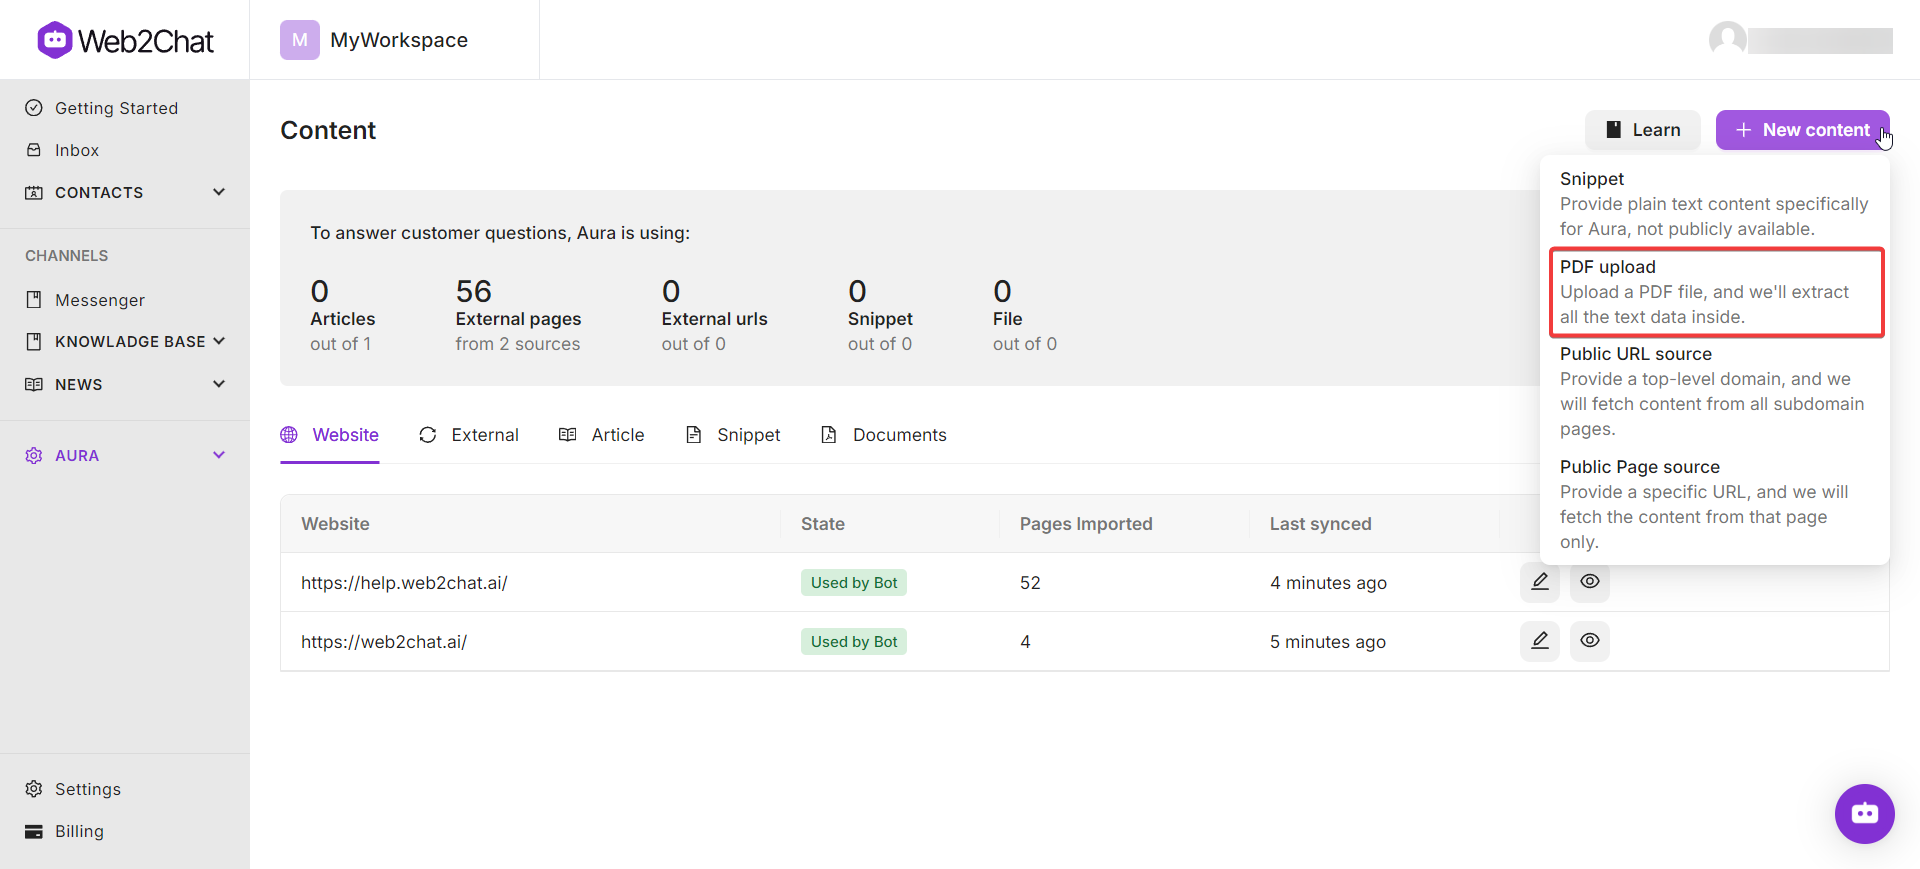Click the External urls stat

714,315
